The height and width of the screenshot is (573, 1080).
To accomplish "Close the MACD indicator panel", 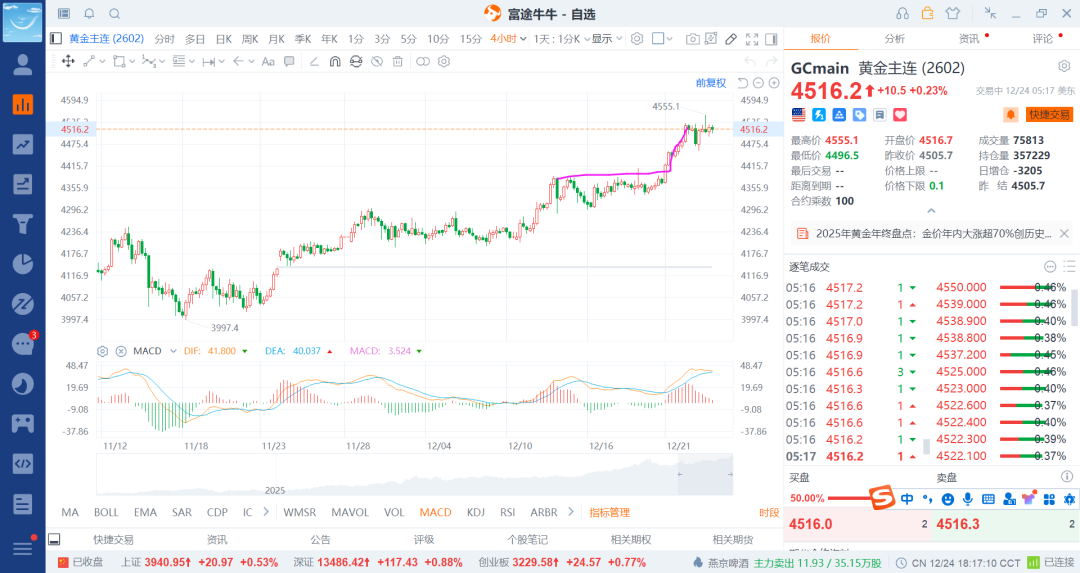I will pos(121,351).
